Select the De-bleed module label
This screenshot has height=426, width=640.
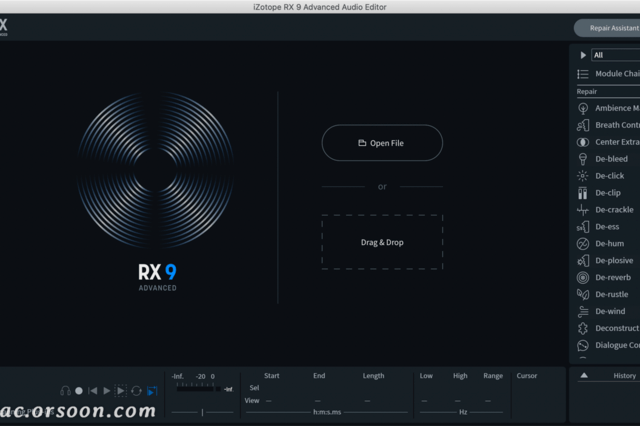coord(611,159)
